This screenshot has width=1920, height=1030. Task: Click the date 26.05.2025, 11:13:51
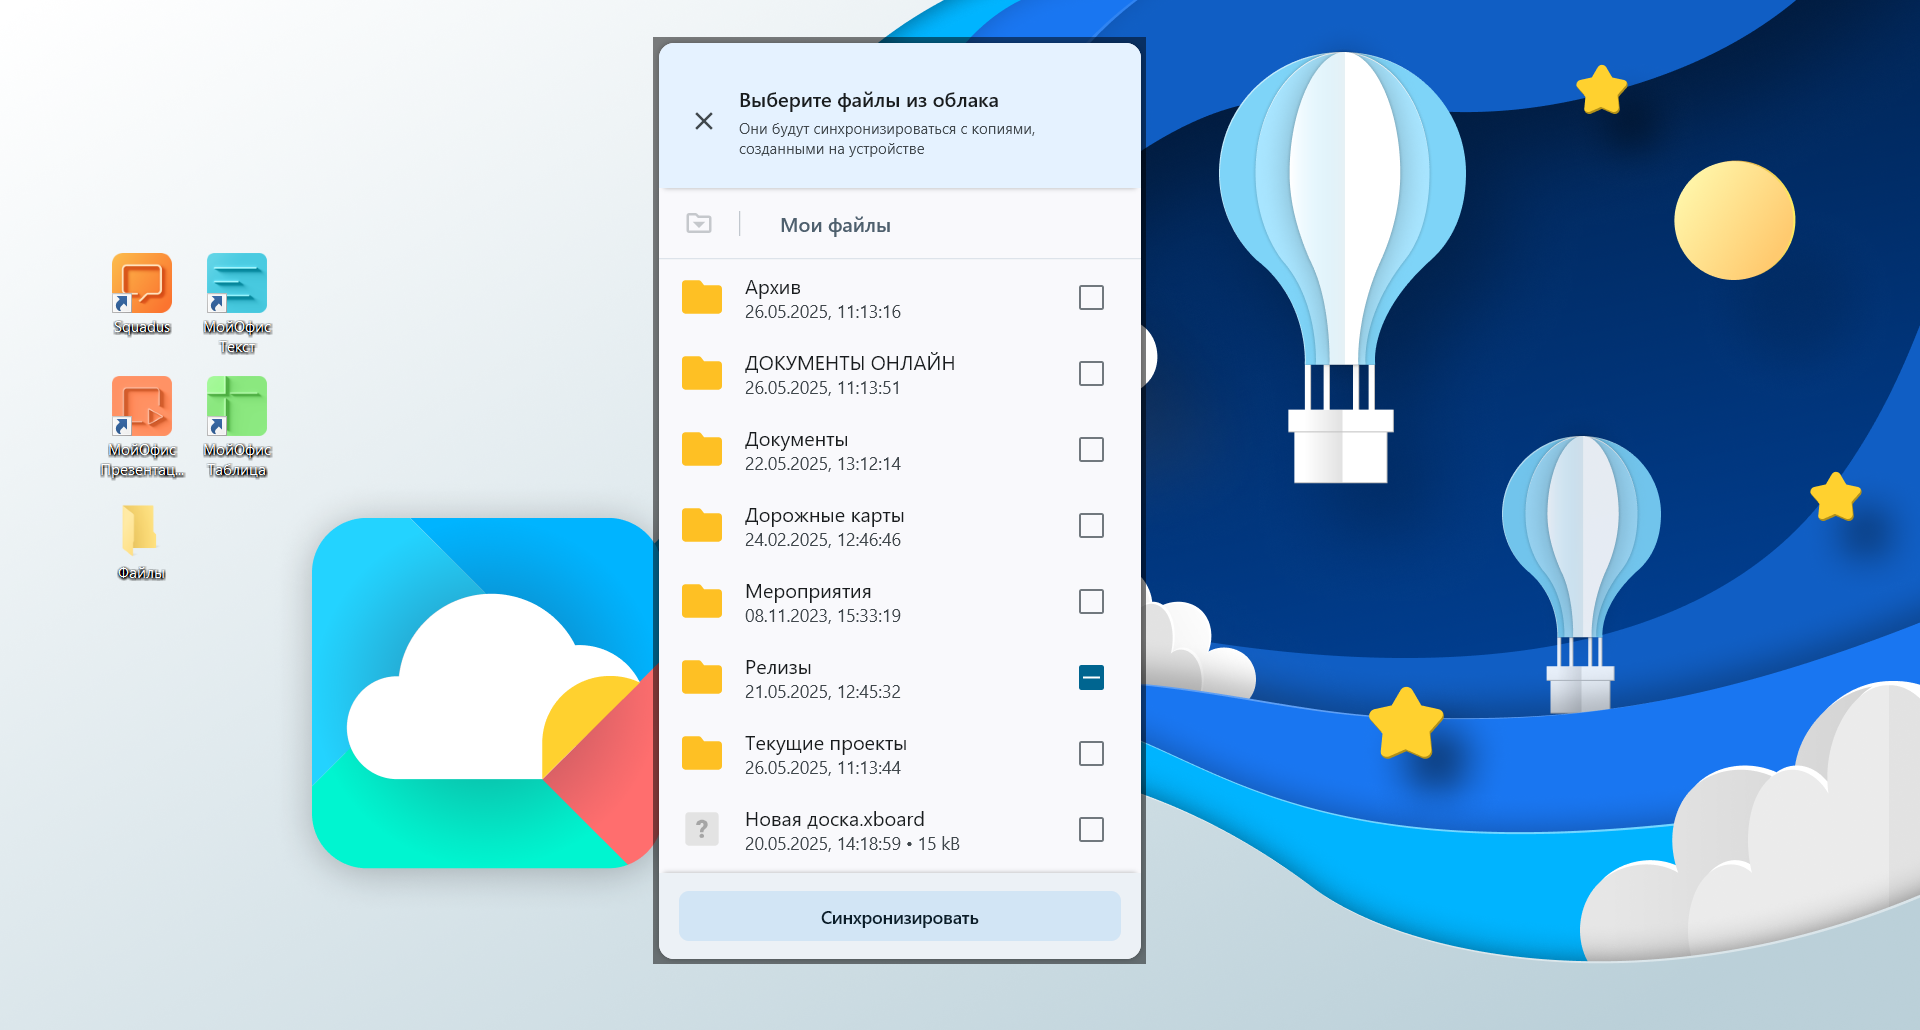coord(823,388)
